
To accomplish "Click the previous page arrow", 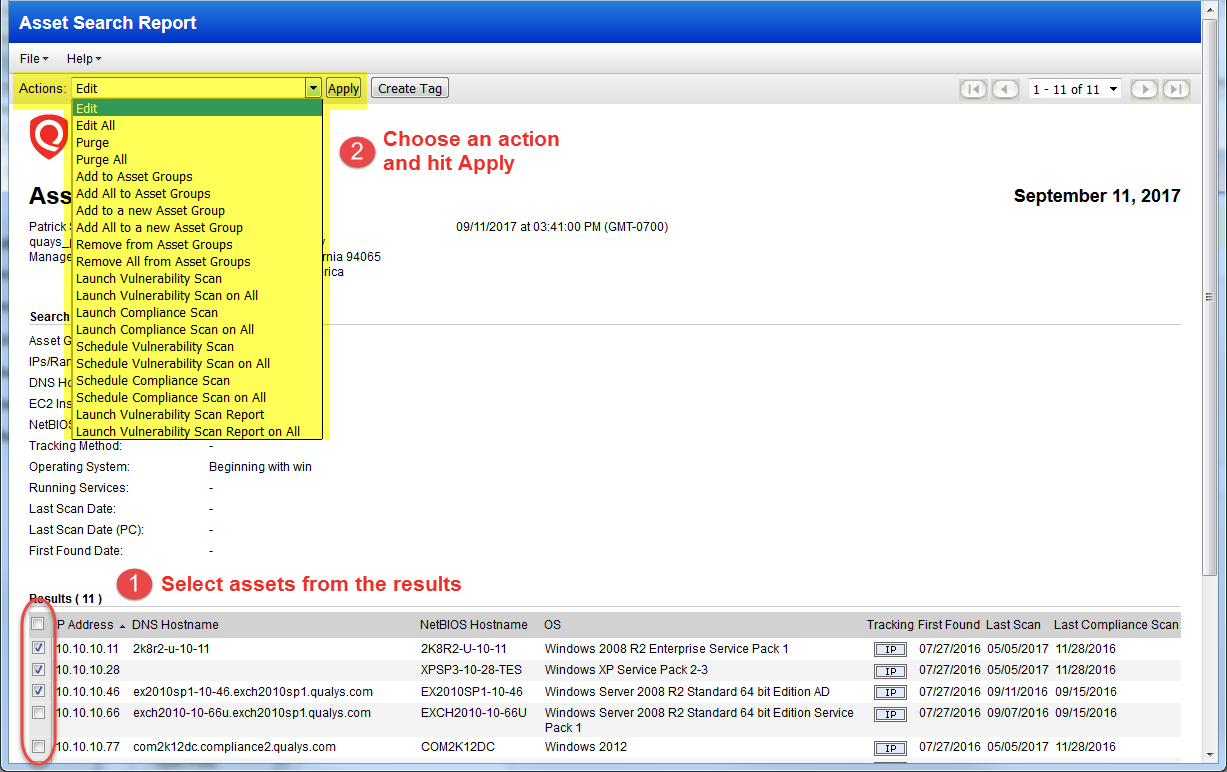I will pyautogui.click(x=1005, y=89).
